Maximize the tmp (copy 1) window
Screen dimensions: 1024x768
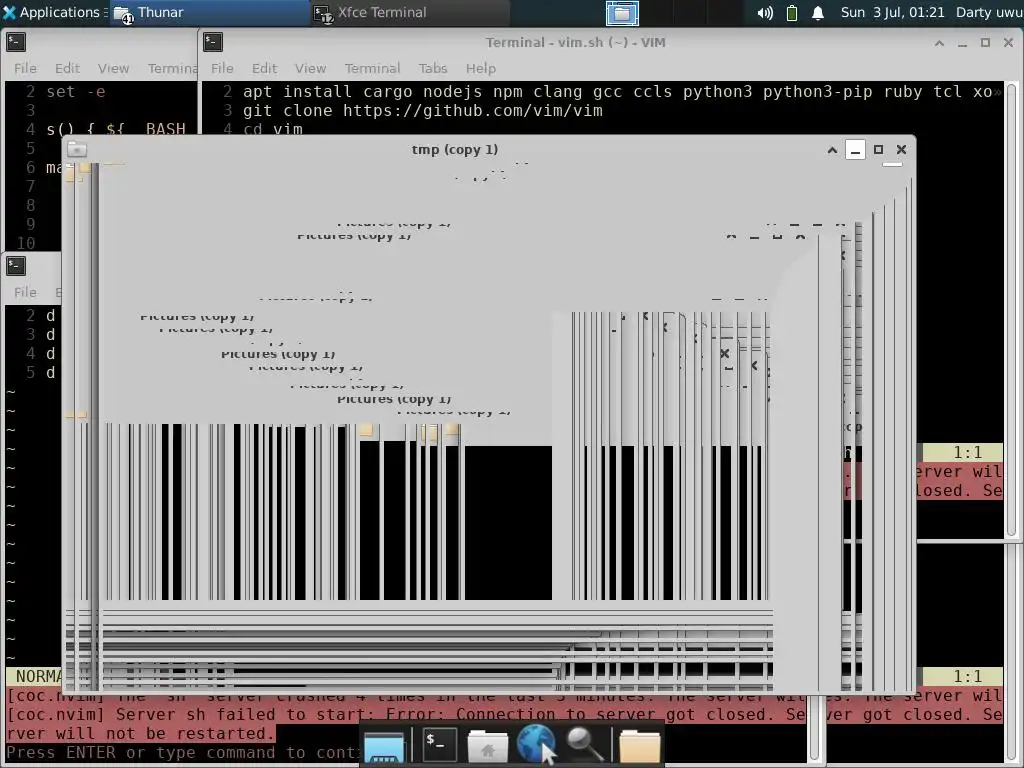point(878,150)
